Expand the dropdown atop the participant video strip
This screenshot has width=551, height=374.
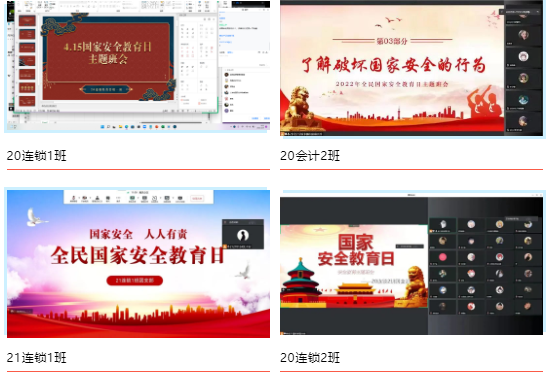click(538, 12)
